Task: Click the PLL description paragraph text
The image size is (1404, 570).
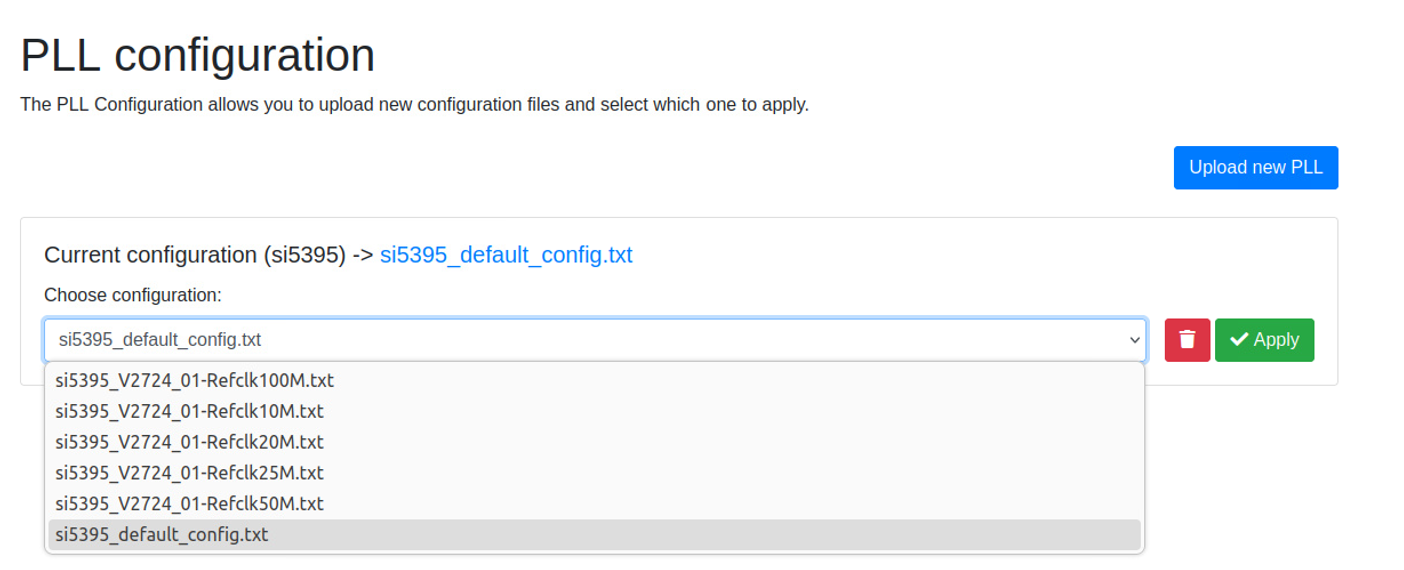Action: (x=414, y=104)
